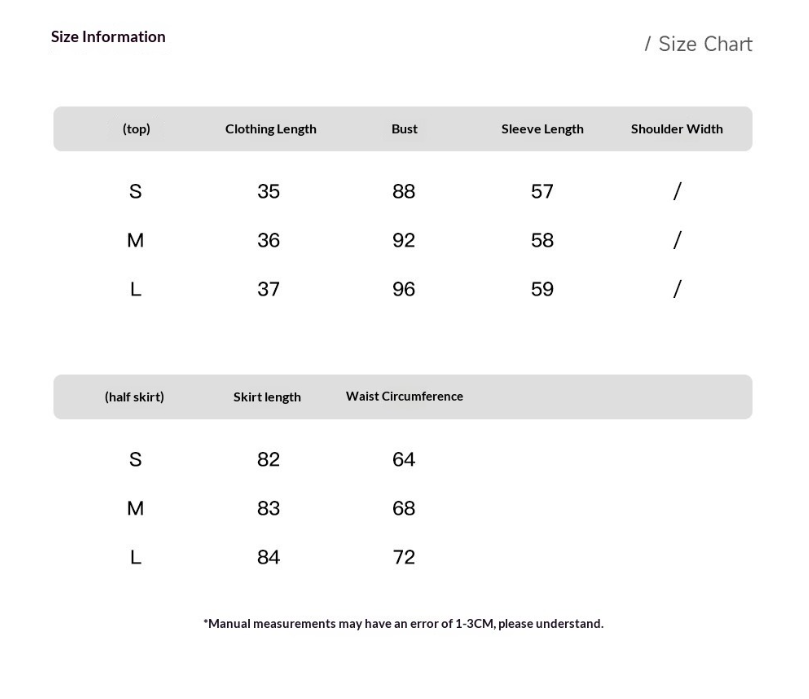Select sleeve length value 59

pyautogui.click(x=542, y=289)
